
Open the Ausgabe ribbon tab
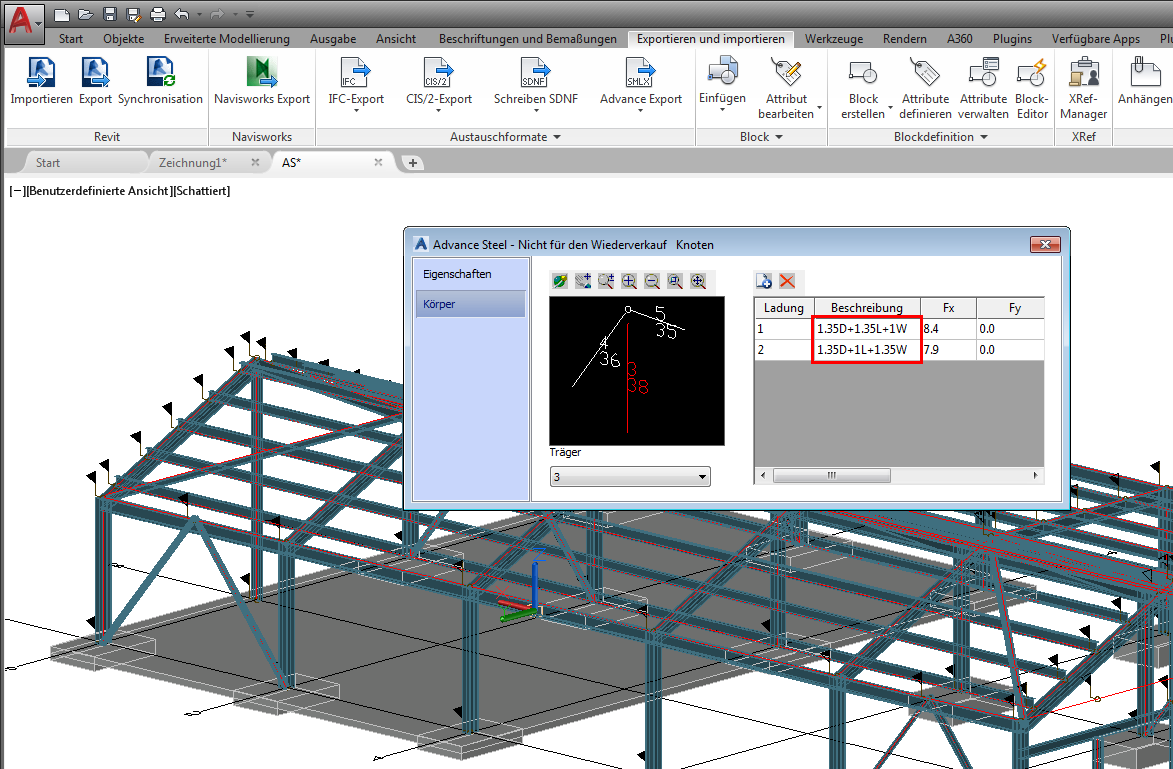pyautogui.click(x=333, y=39)
